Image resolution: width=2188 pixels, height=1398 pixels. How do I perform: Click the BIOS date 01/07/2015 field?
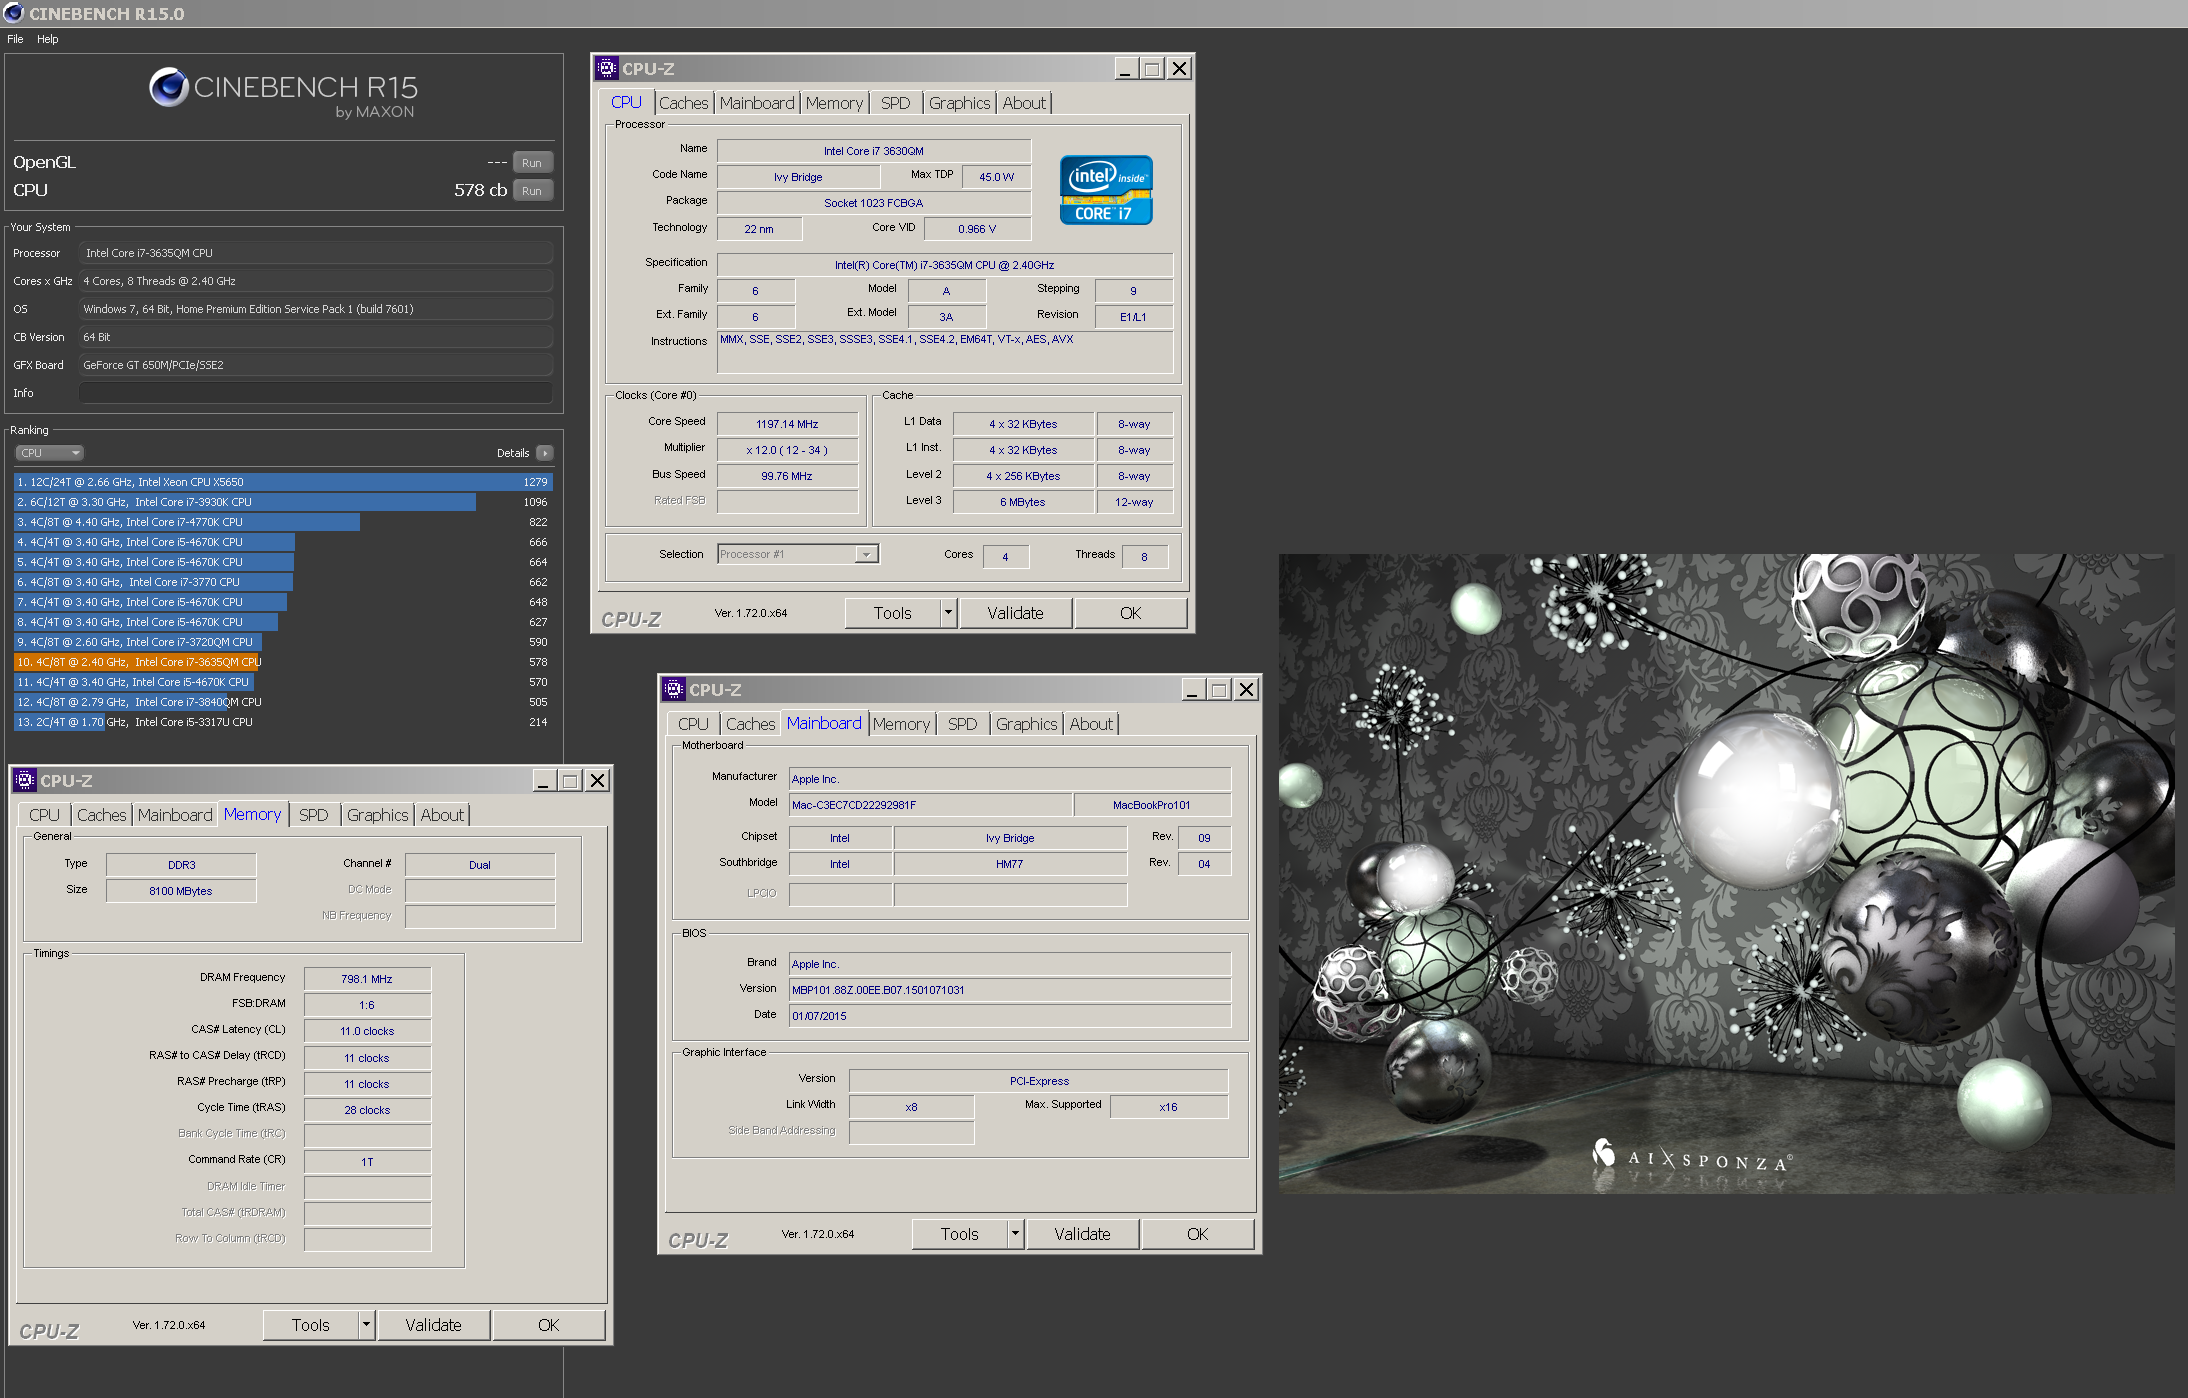(x=1010, y=1016)
